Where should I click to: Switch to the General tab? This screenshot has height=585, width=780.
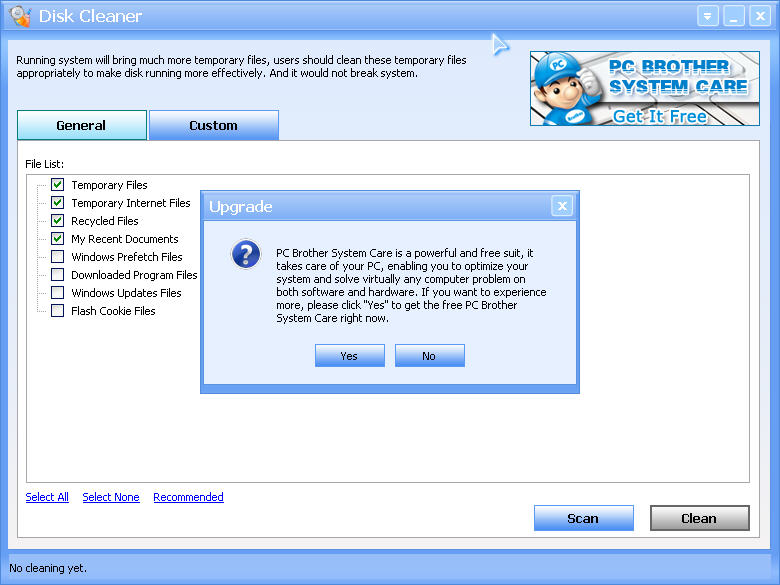pos(82,125)
